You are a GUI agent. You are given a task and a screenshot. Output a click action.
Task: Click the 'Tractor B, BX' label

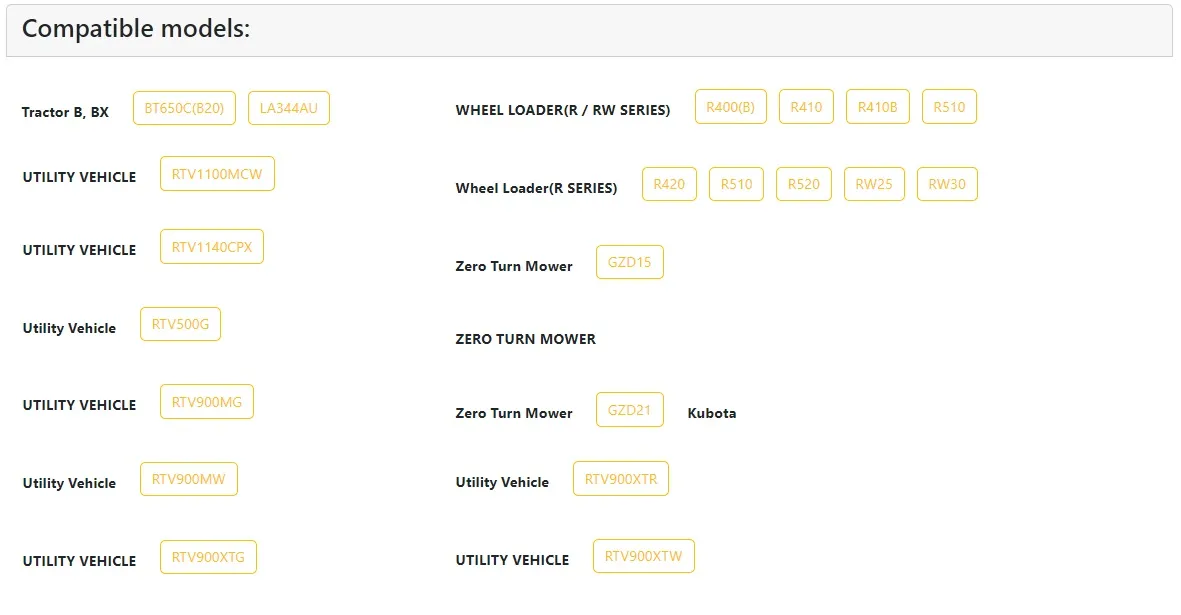point(65,112)
